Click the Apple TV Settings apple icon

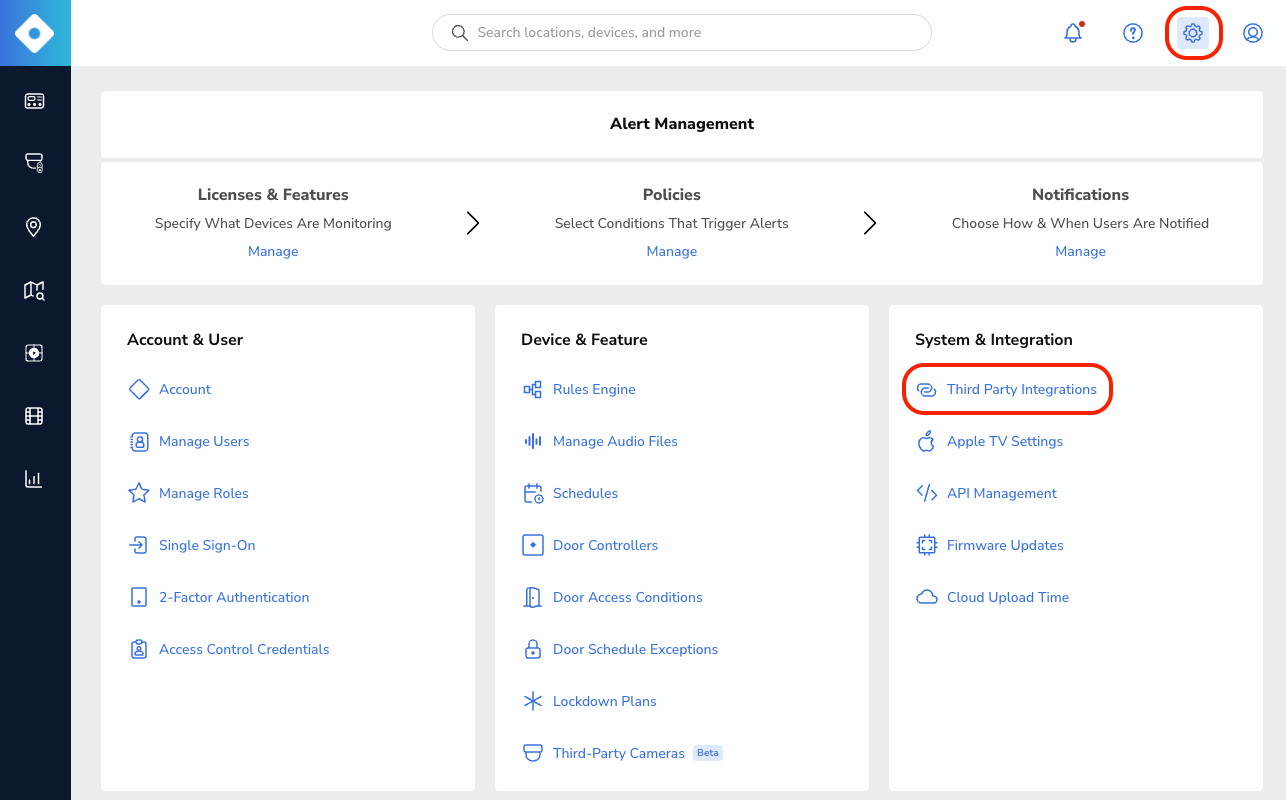[927, 441]
